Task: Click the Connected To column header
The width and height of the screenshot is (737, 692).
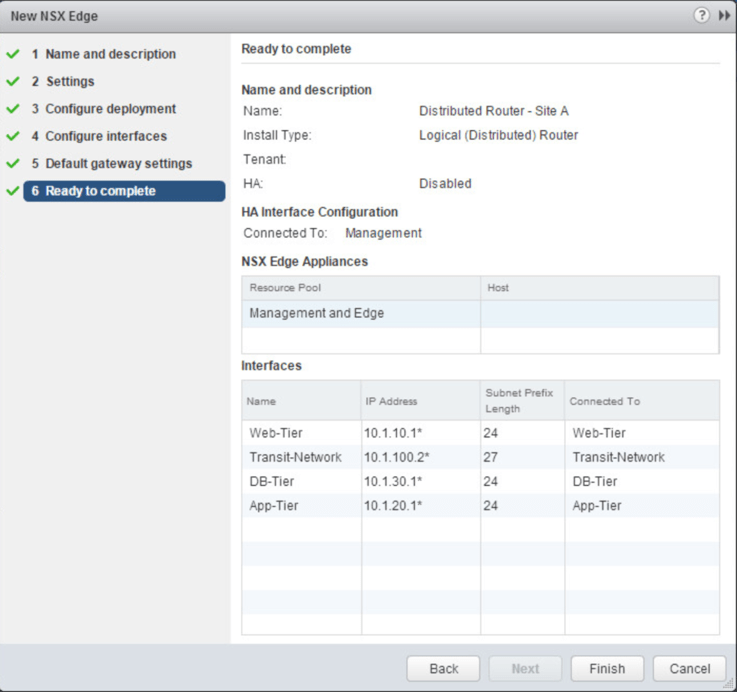Action: [640, 401]
